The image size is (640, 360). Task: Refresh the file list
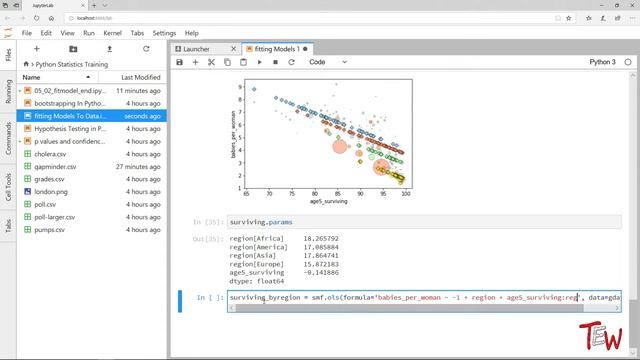(x=146, y=49)
